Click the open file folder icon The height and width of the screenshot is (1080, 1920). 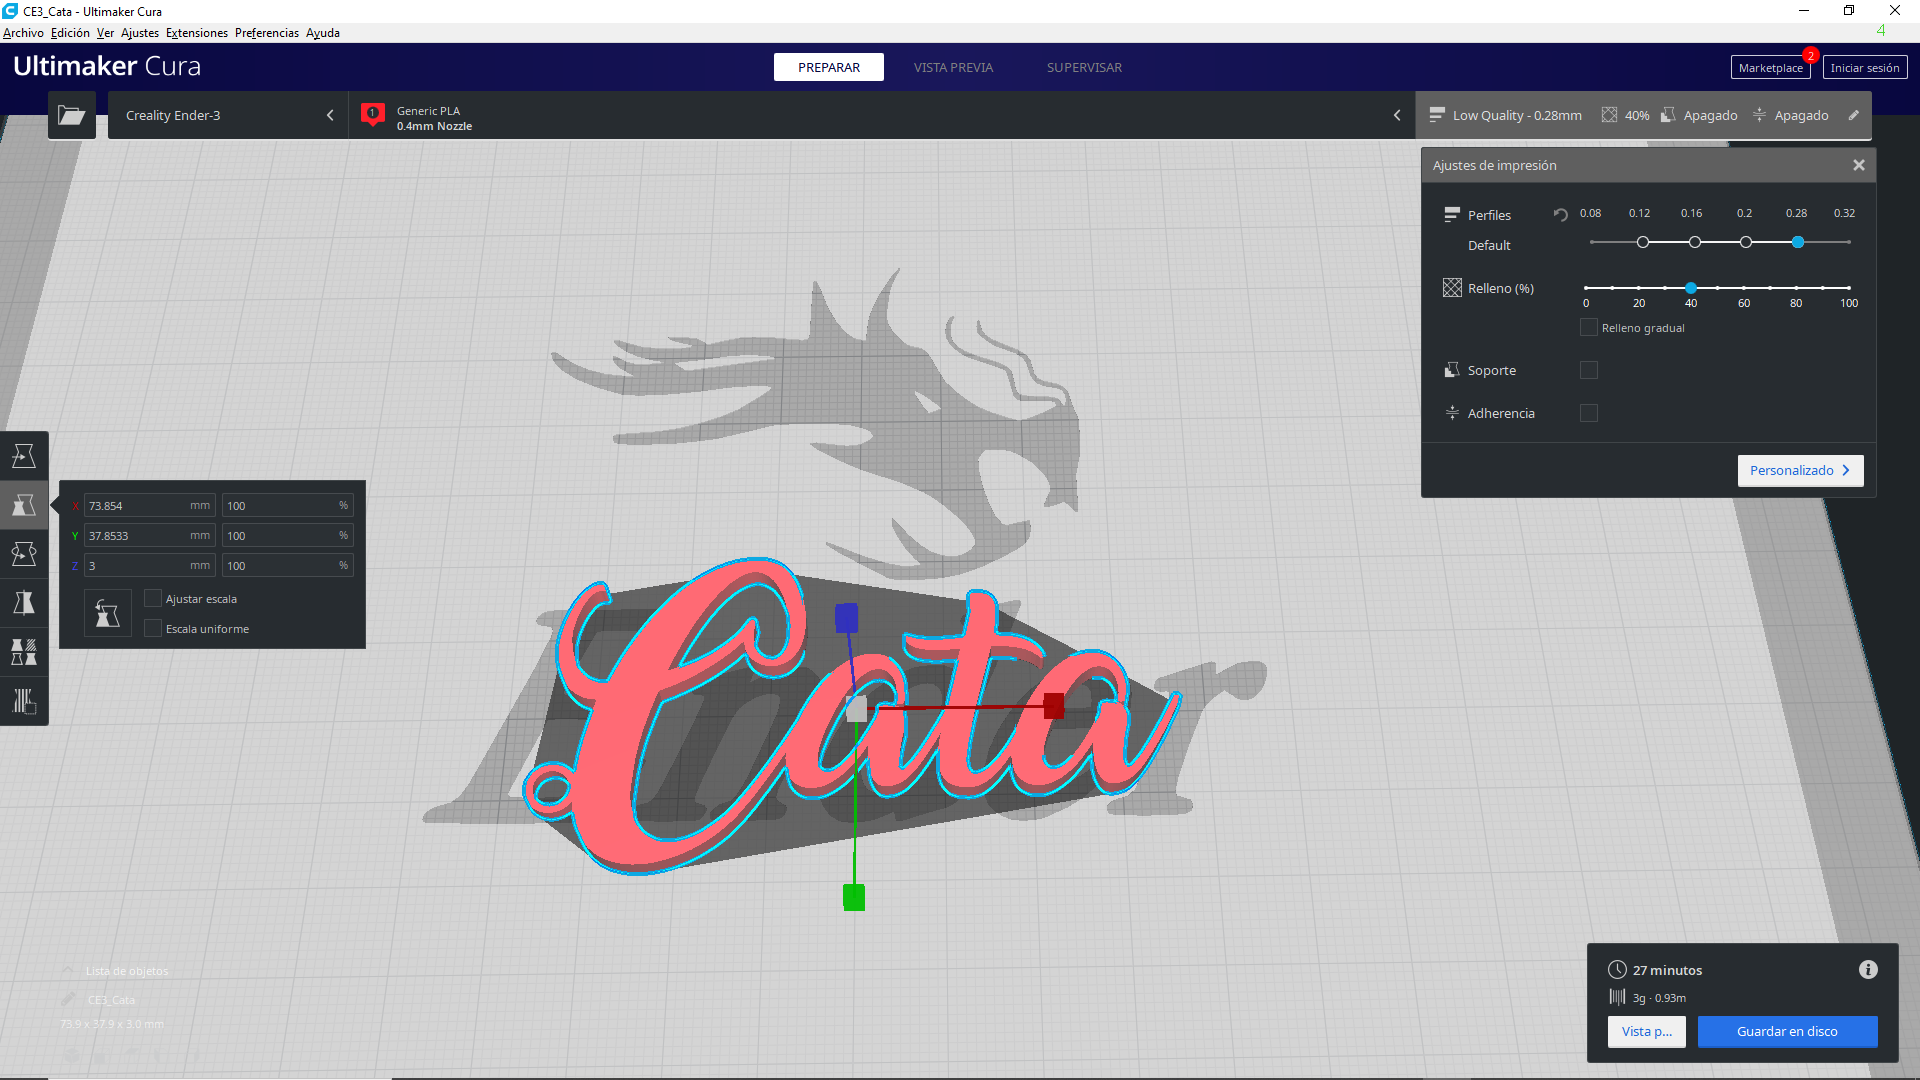[72, 115]
